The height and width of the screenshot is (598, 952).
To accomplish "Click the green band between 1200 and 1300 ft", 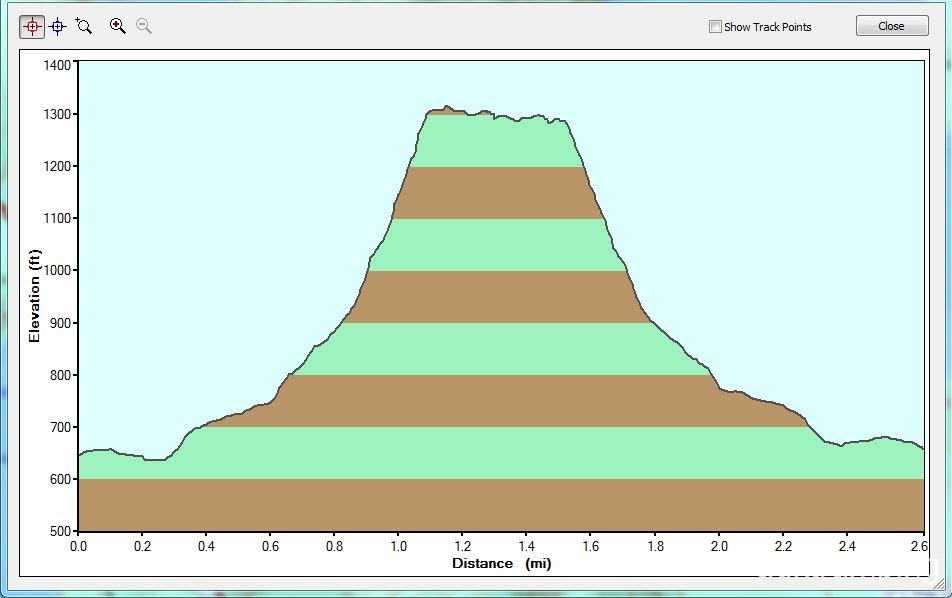I will click(495, 143).
